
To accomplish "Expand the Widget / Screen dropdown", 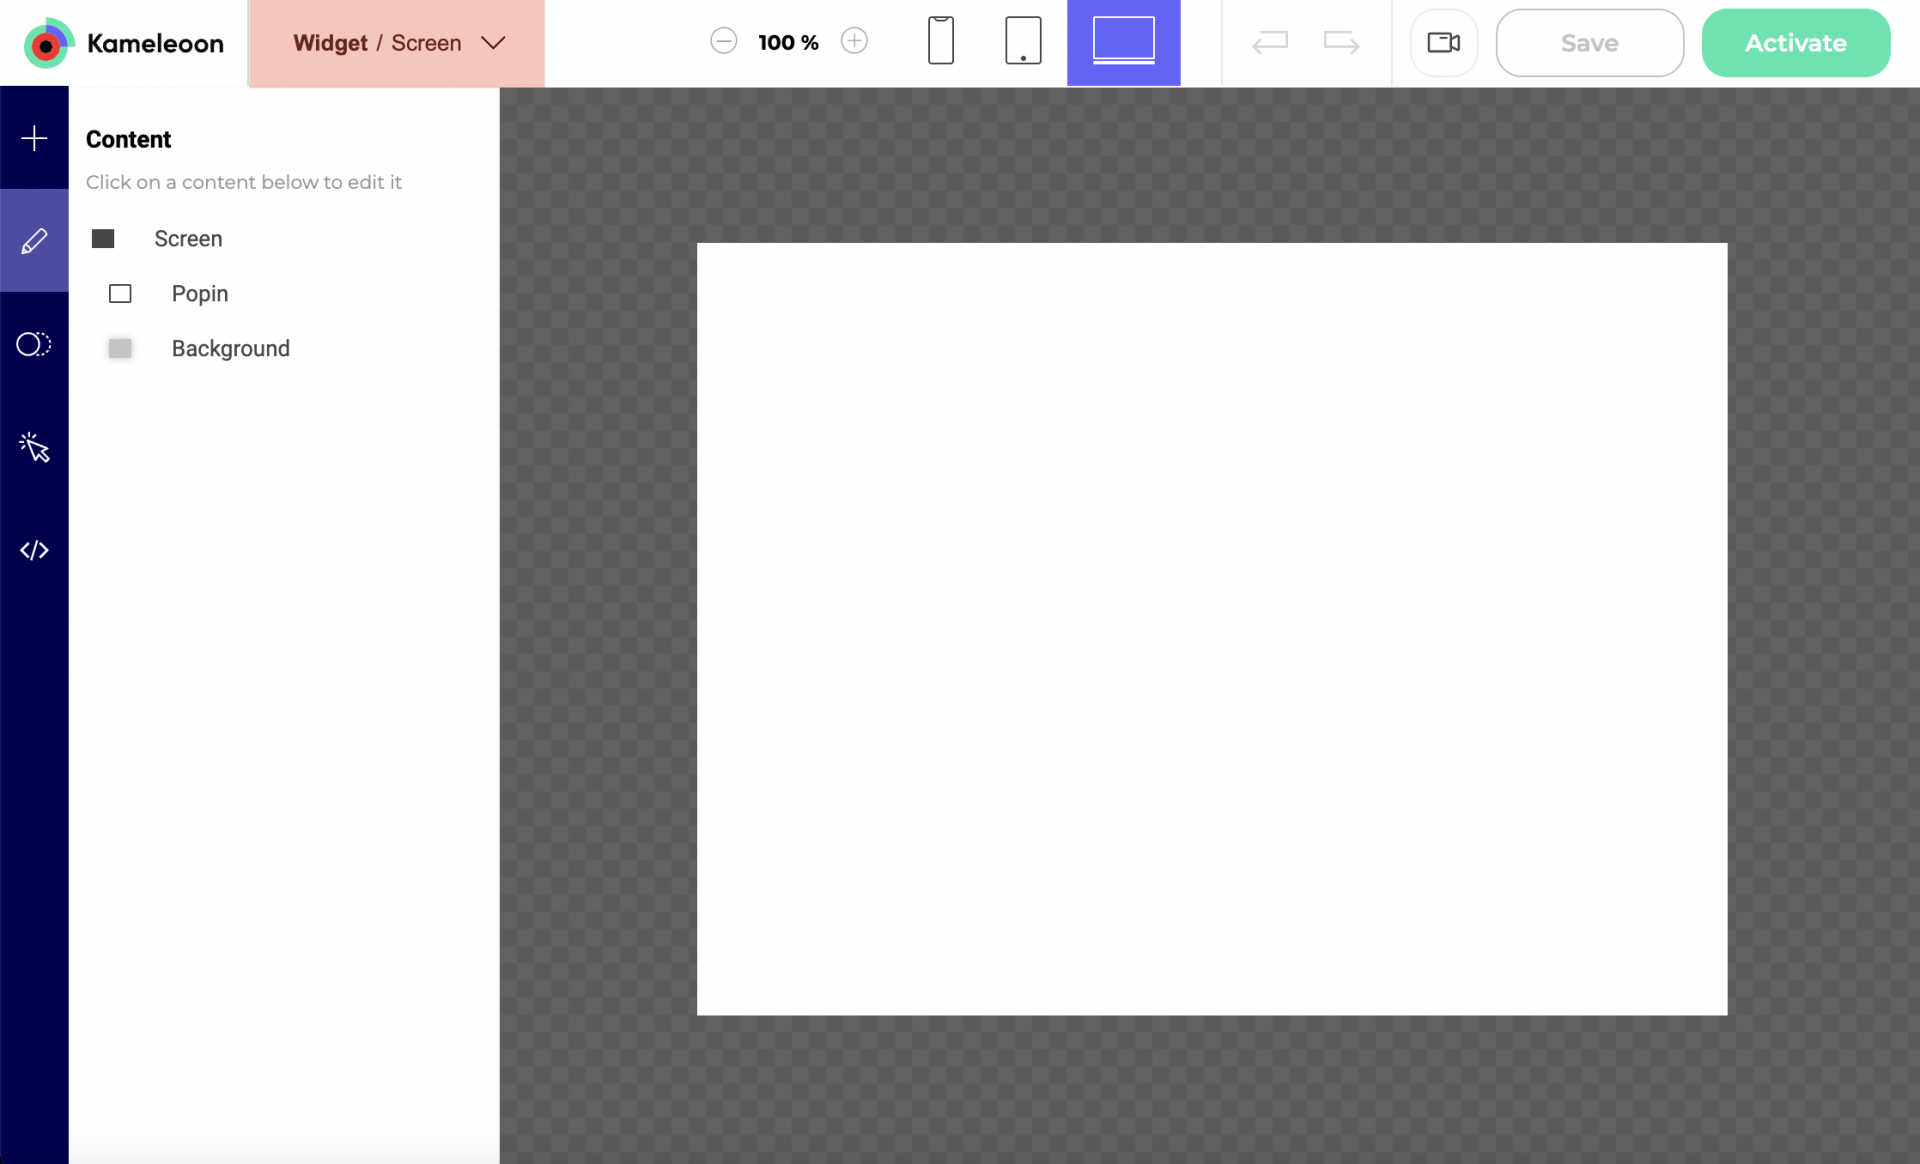I will (x=397, y=43).
